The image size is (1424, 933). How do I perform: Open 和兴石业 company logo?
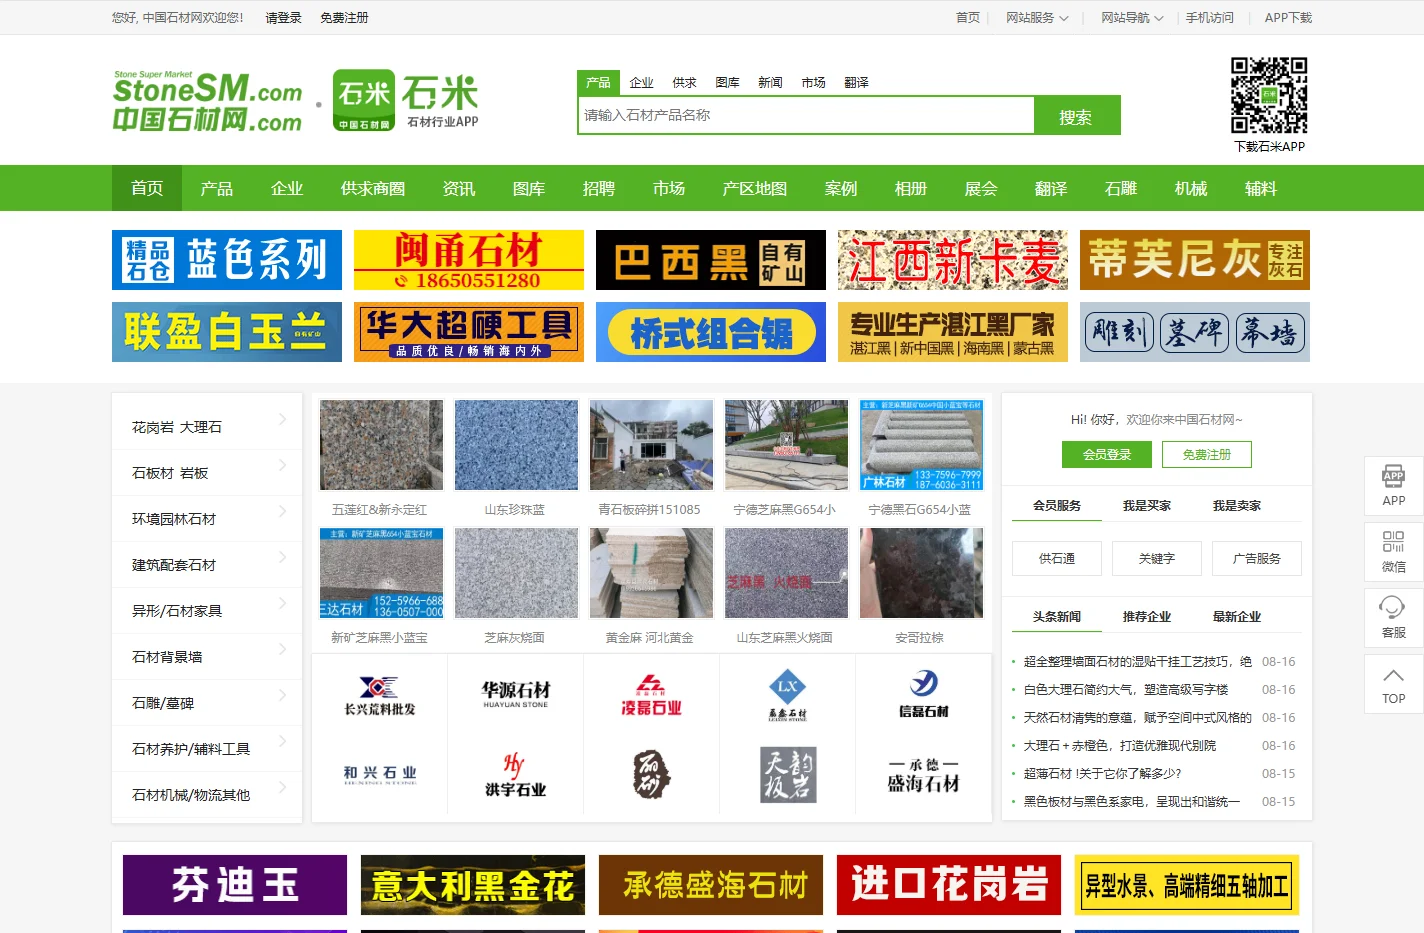tap(379, 774)
